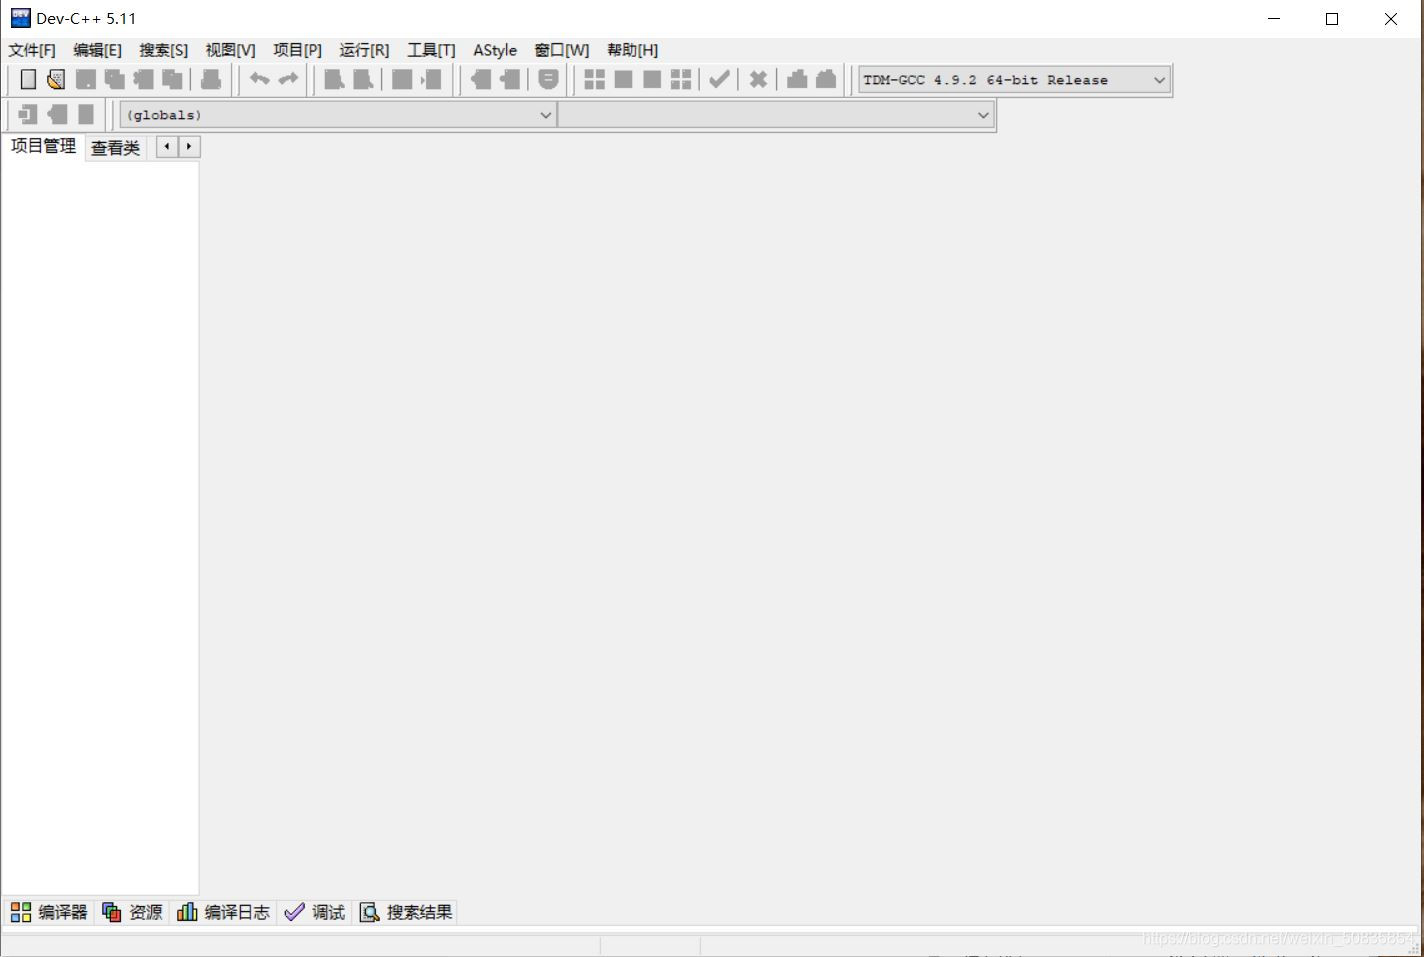Click the Debug checkmark toolbar icon

719,80
